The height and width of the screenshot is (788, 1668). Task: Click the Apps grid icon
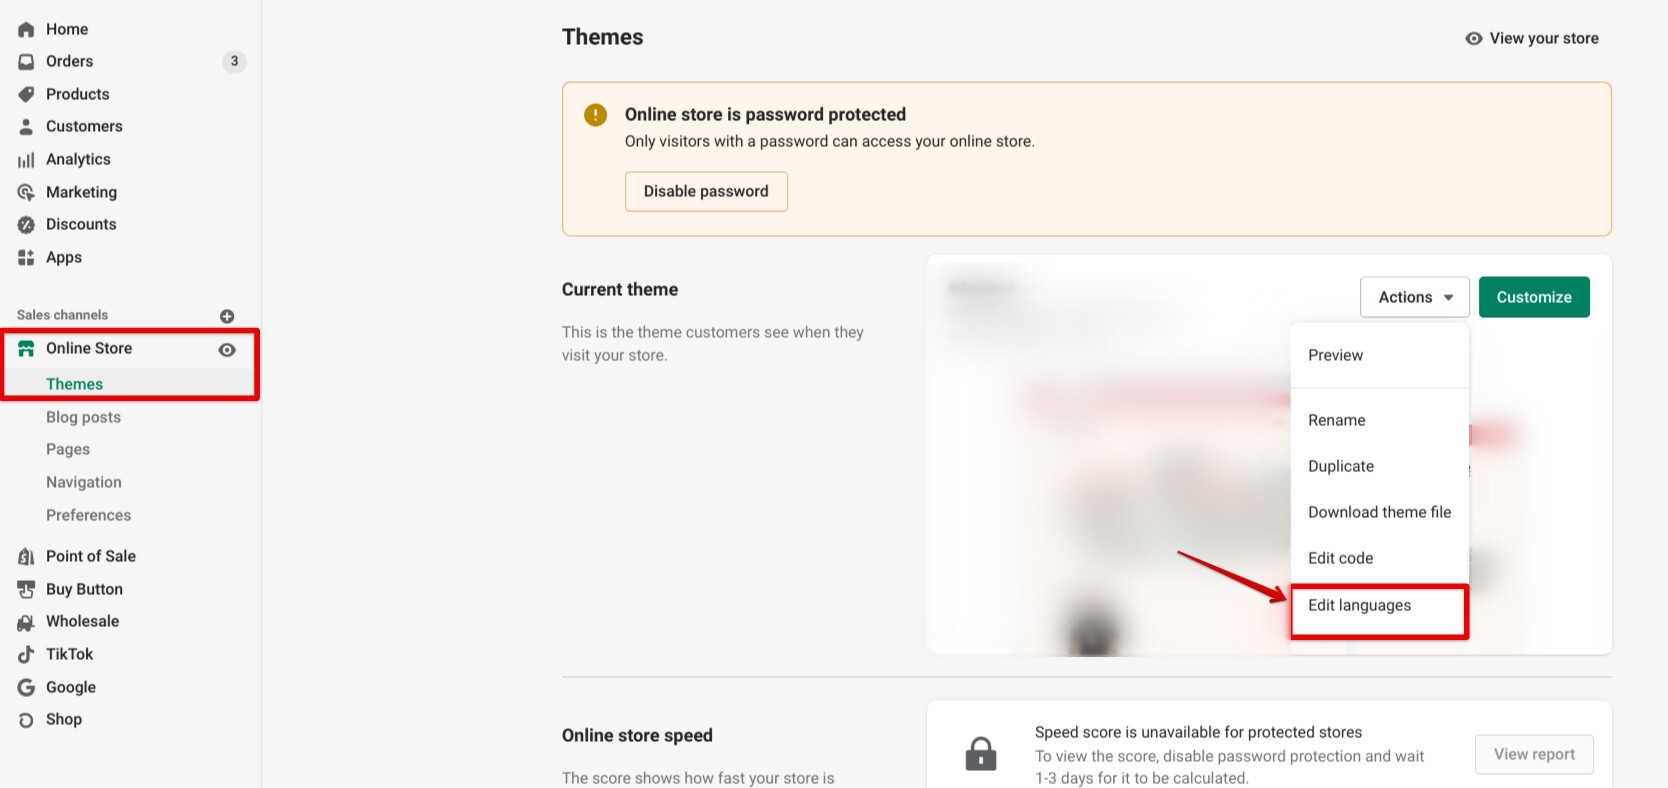[x=26, y=258]
